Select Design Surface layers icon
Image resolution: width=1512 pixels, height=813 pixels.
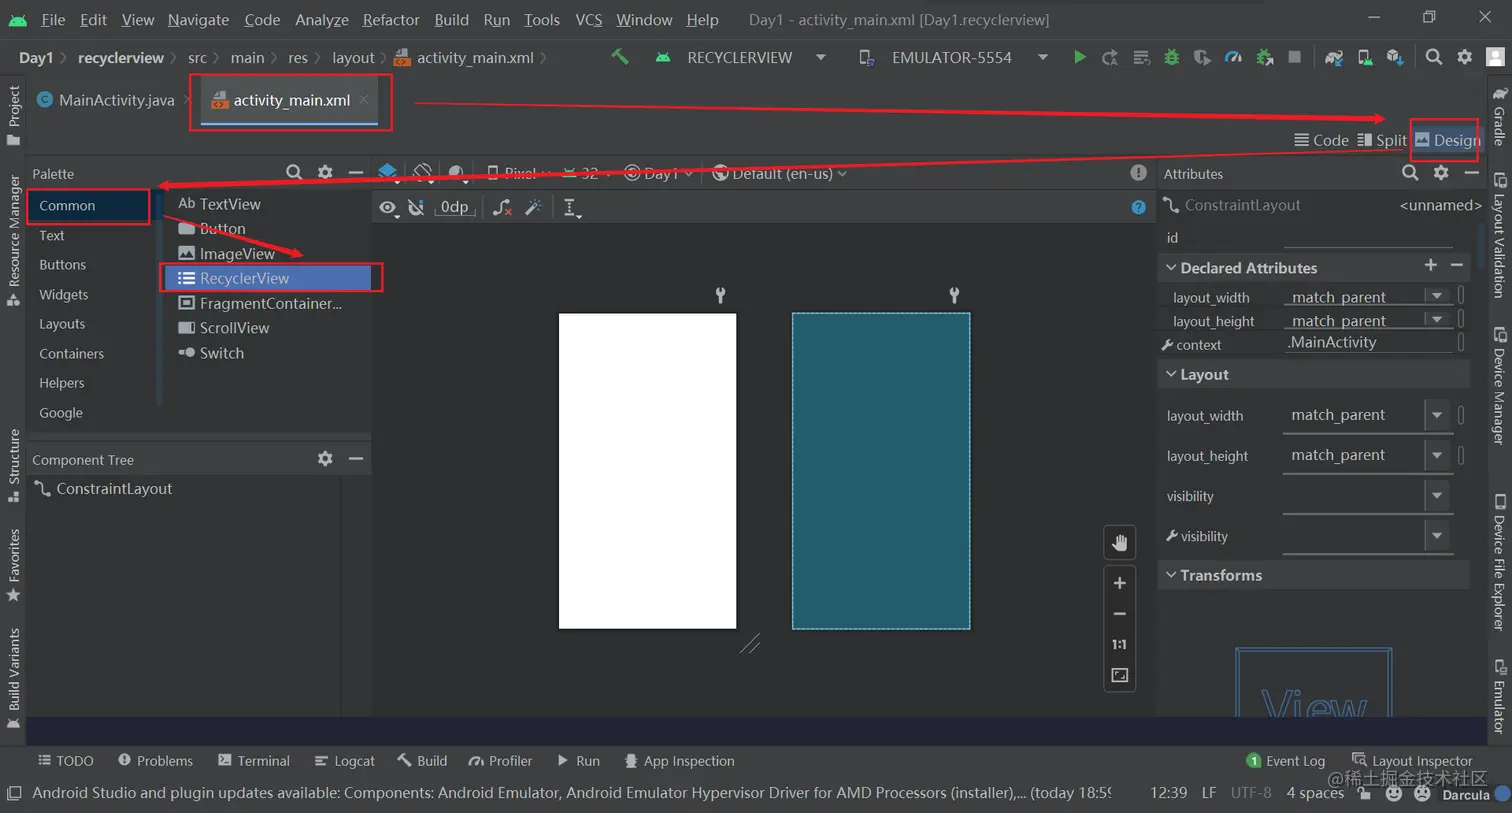tap(388, 173)
